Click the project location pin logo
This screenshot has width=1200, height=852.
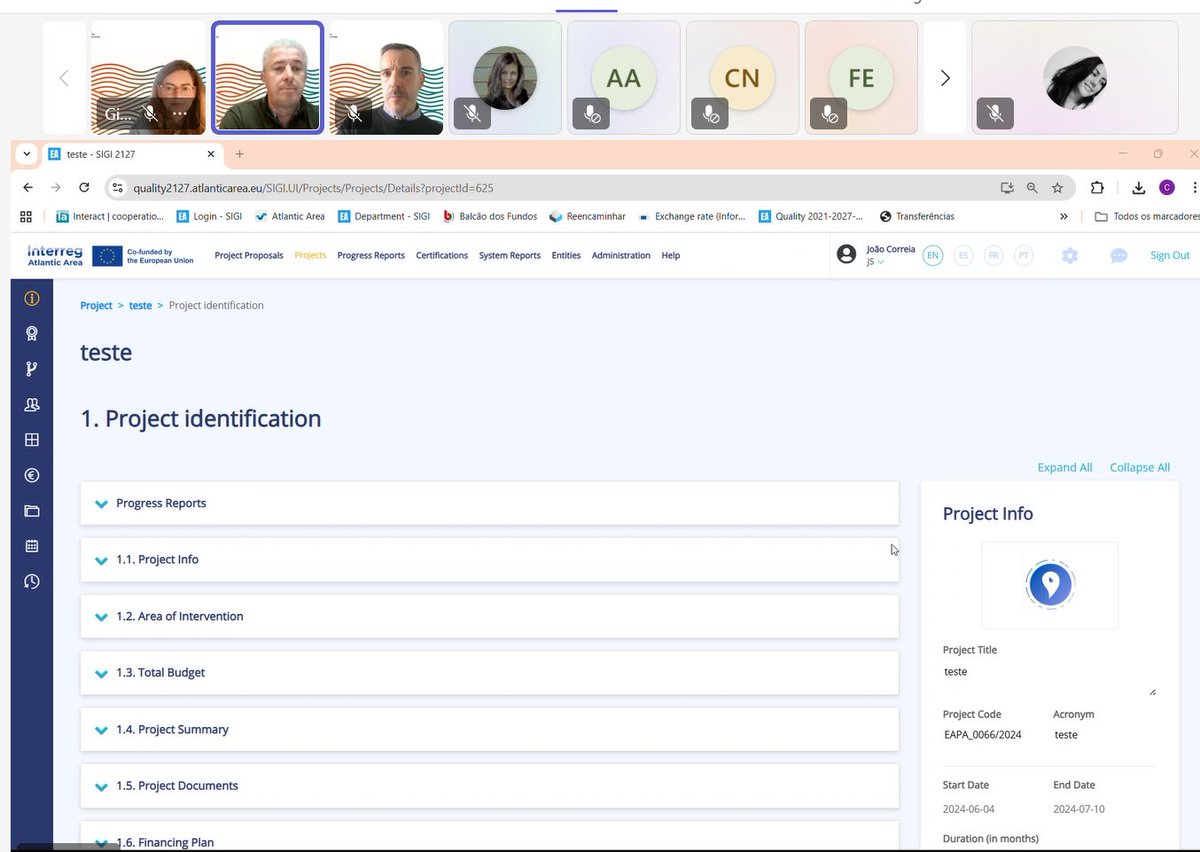pos(1050,585)
